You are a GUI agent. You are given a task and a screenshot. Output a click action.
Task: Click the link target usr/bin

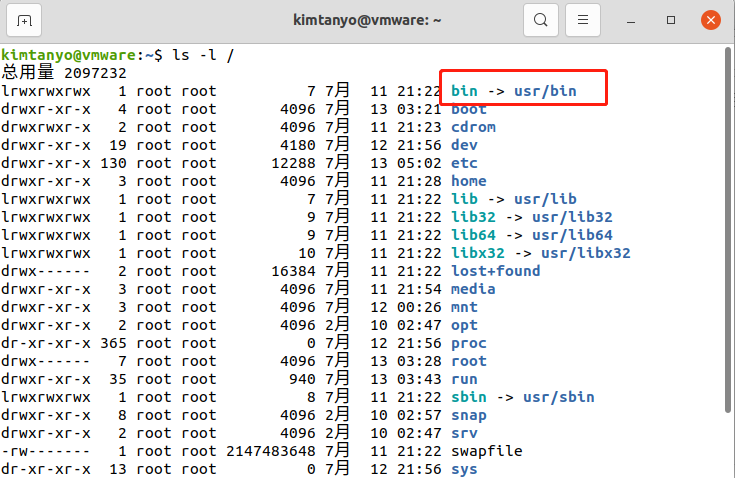coord(545,91)
